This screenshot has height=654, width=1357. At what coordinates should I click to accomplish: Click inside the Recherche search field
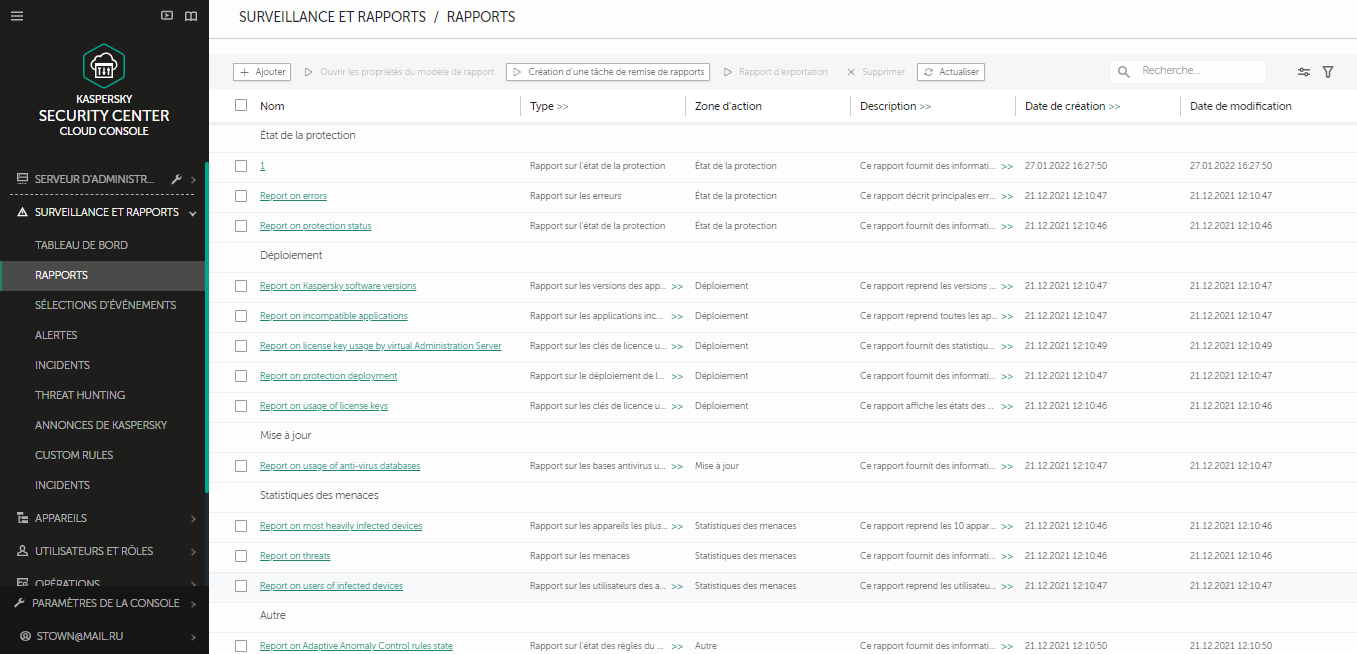tap(1197, 71)
